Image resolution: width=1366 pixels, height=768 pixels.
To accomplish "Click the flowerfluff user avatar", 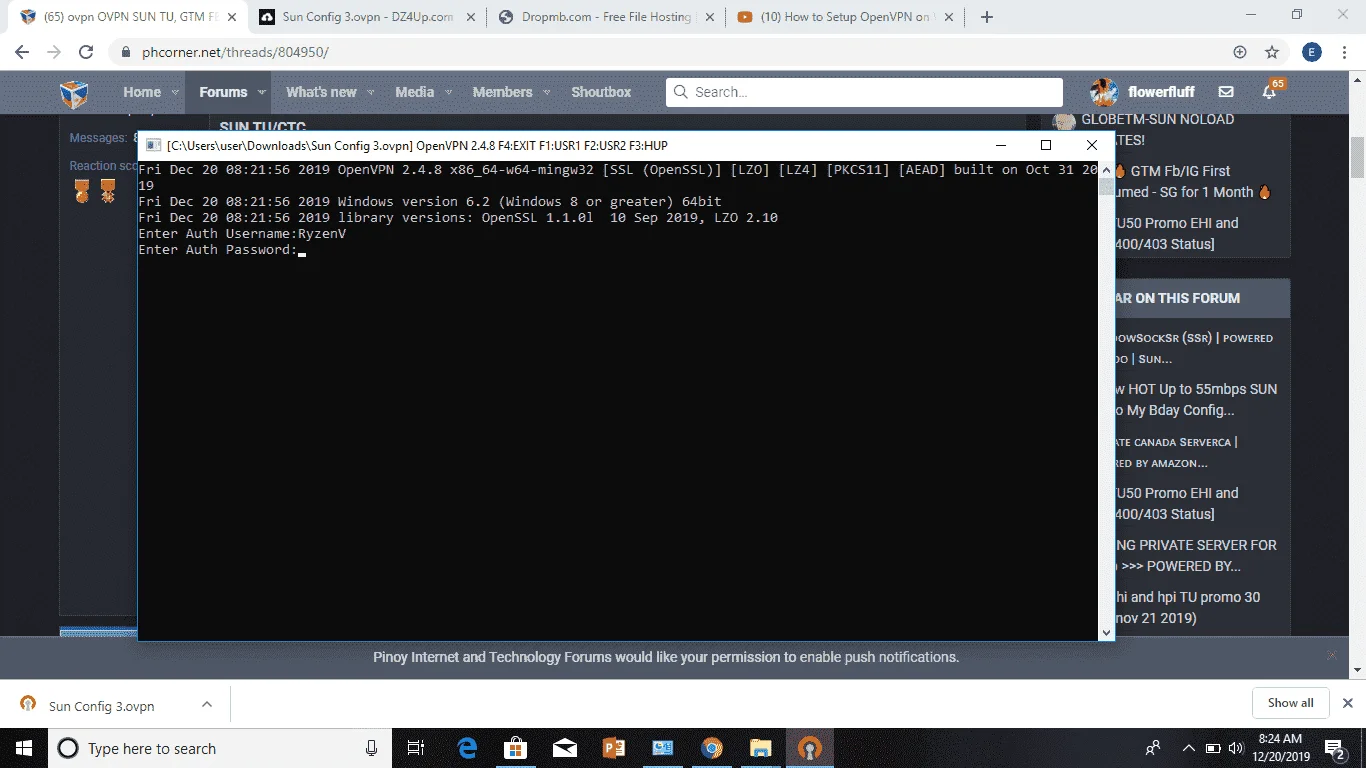I will pyautogui.click(x=1104, y=92).
